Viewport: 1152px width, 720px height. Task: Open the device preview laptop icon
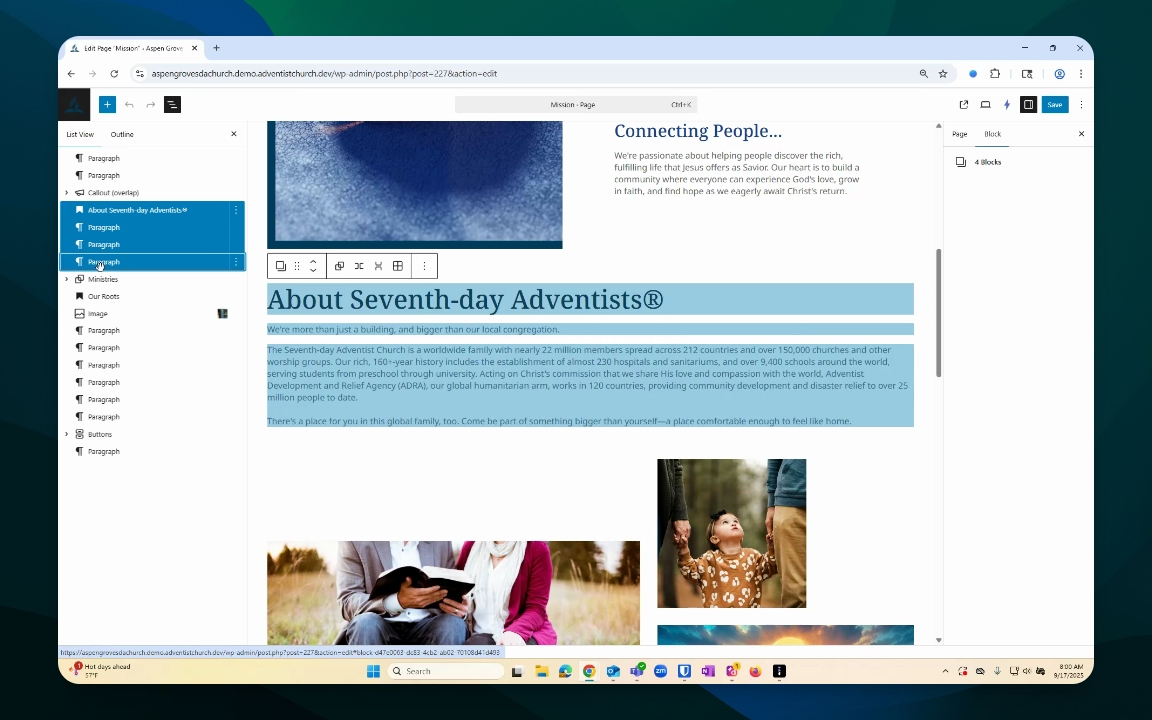pyautogui.click(x=985, y=104)
